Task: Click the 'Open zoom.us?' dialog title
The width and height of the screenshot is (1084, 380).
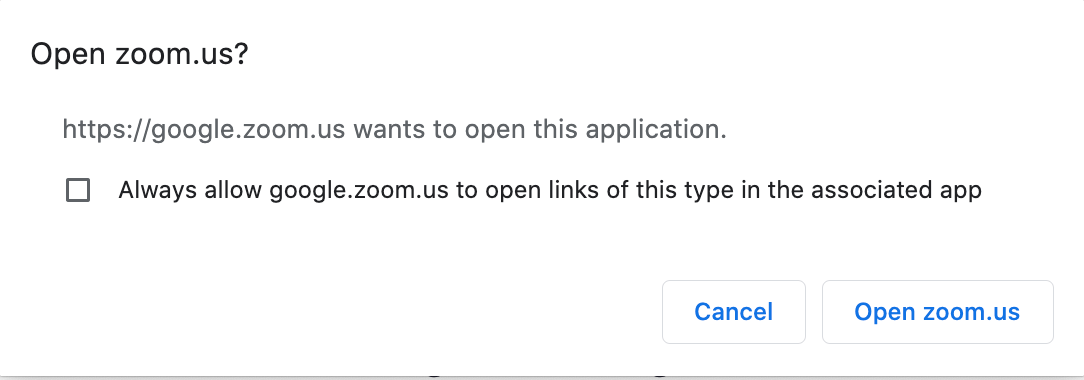Action: (139, 54)
